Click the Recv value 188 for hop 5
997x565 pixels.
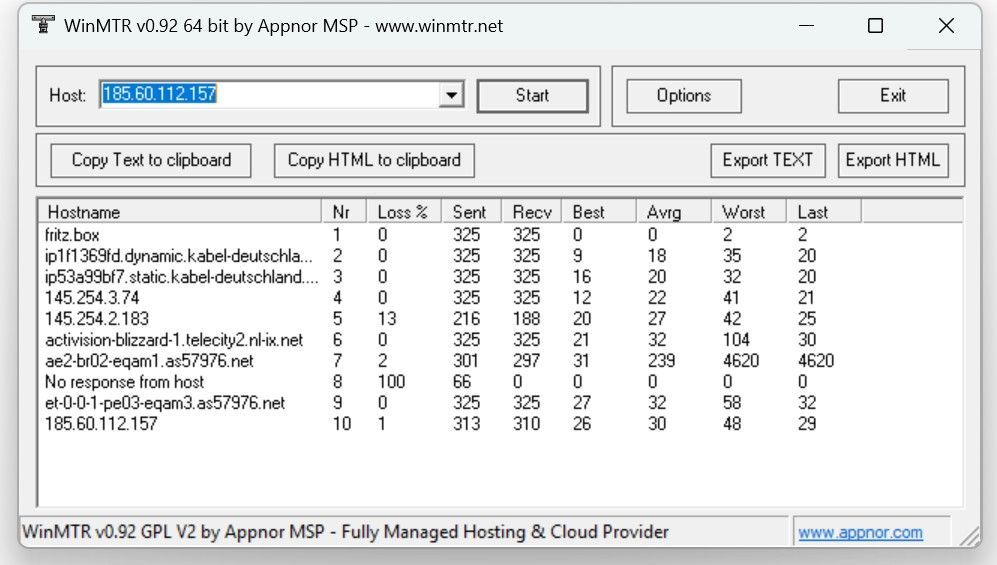point(526,318)
